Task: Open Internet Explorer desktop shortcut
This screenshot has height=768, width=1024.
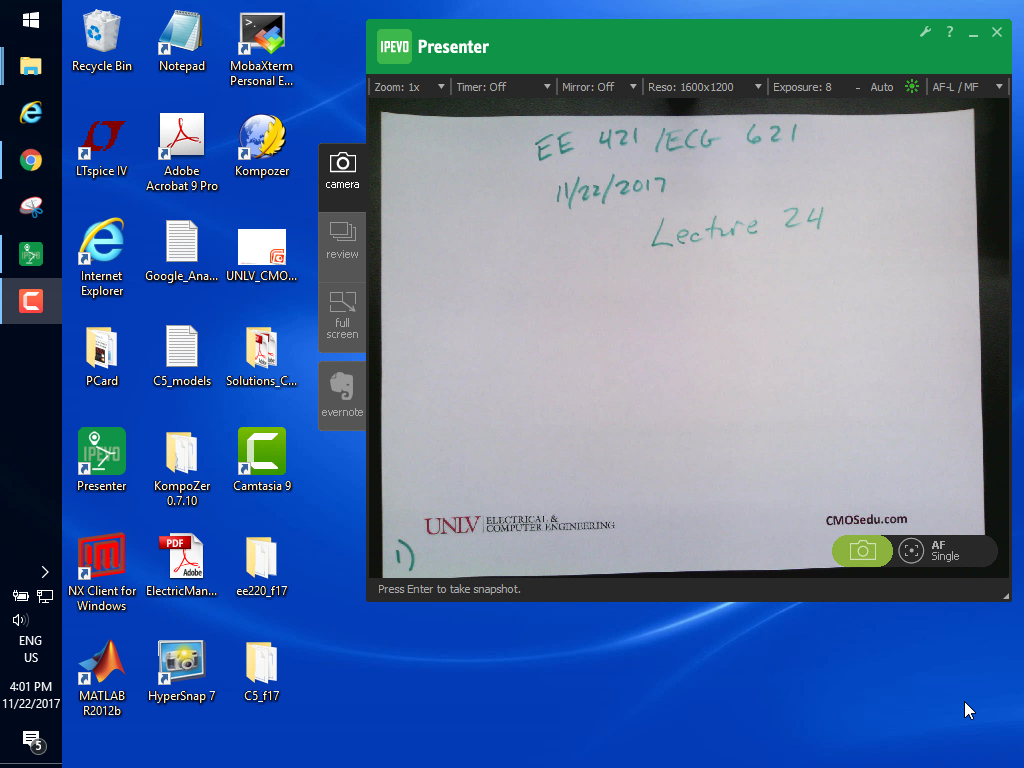Action: pos(101,258)
